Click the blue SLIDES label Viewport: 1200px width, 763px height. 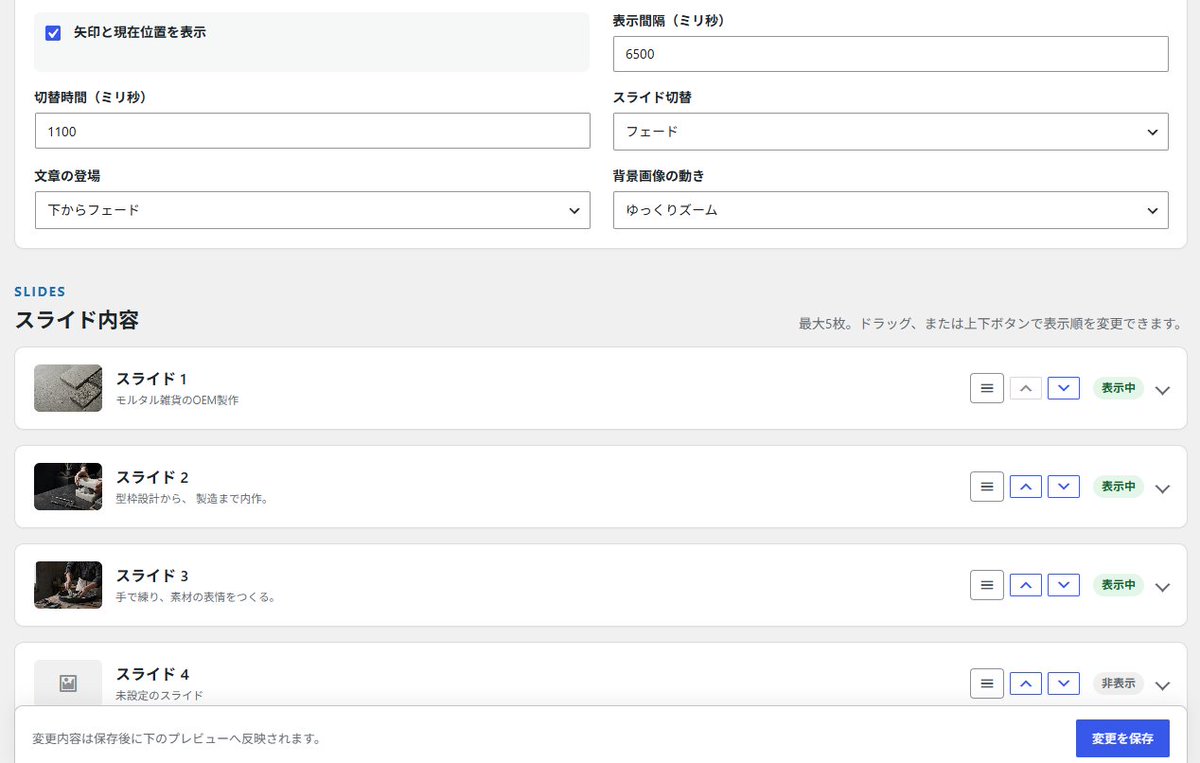click(40, 292)
